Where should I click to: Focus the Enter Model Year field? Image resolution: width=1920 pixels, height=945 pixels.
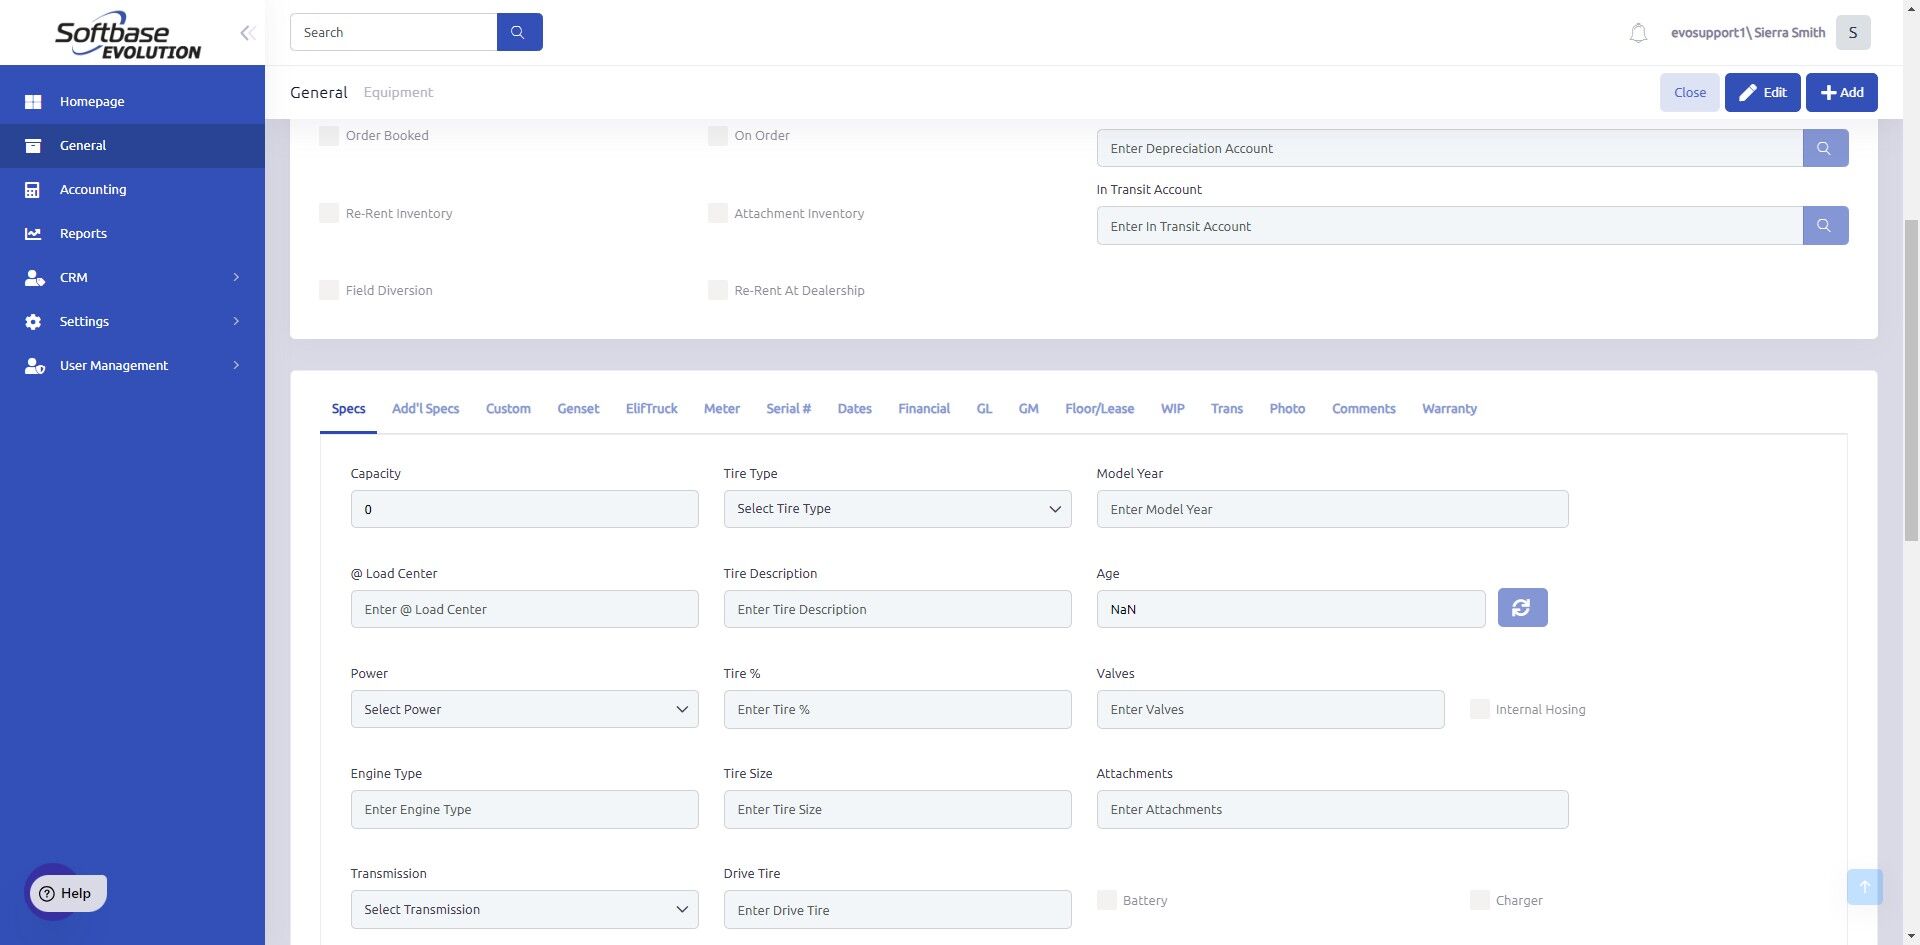(x=1332, y=509)
